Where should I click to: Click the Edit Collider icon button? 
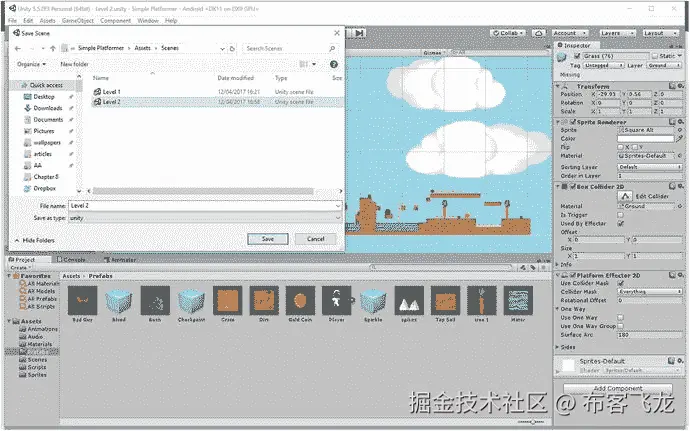pos(625,196)
